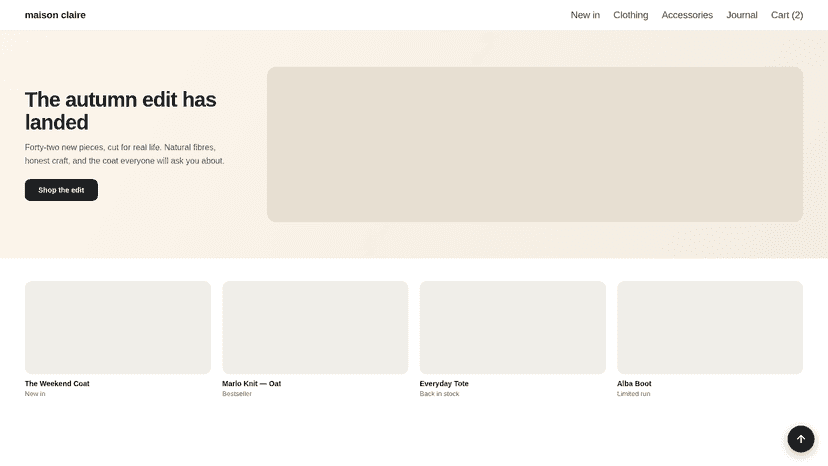The image size is (828, 466).
Task: Open the New in menu
Action: [585, 15]
